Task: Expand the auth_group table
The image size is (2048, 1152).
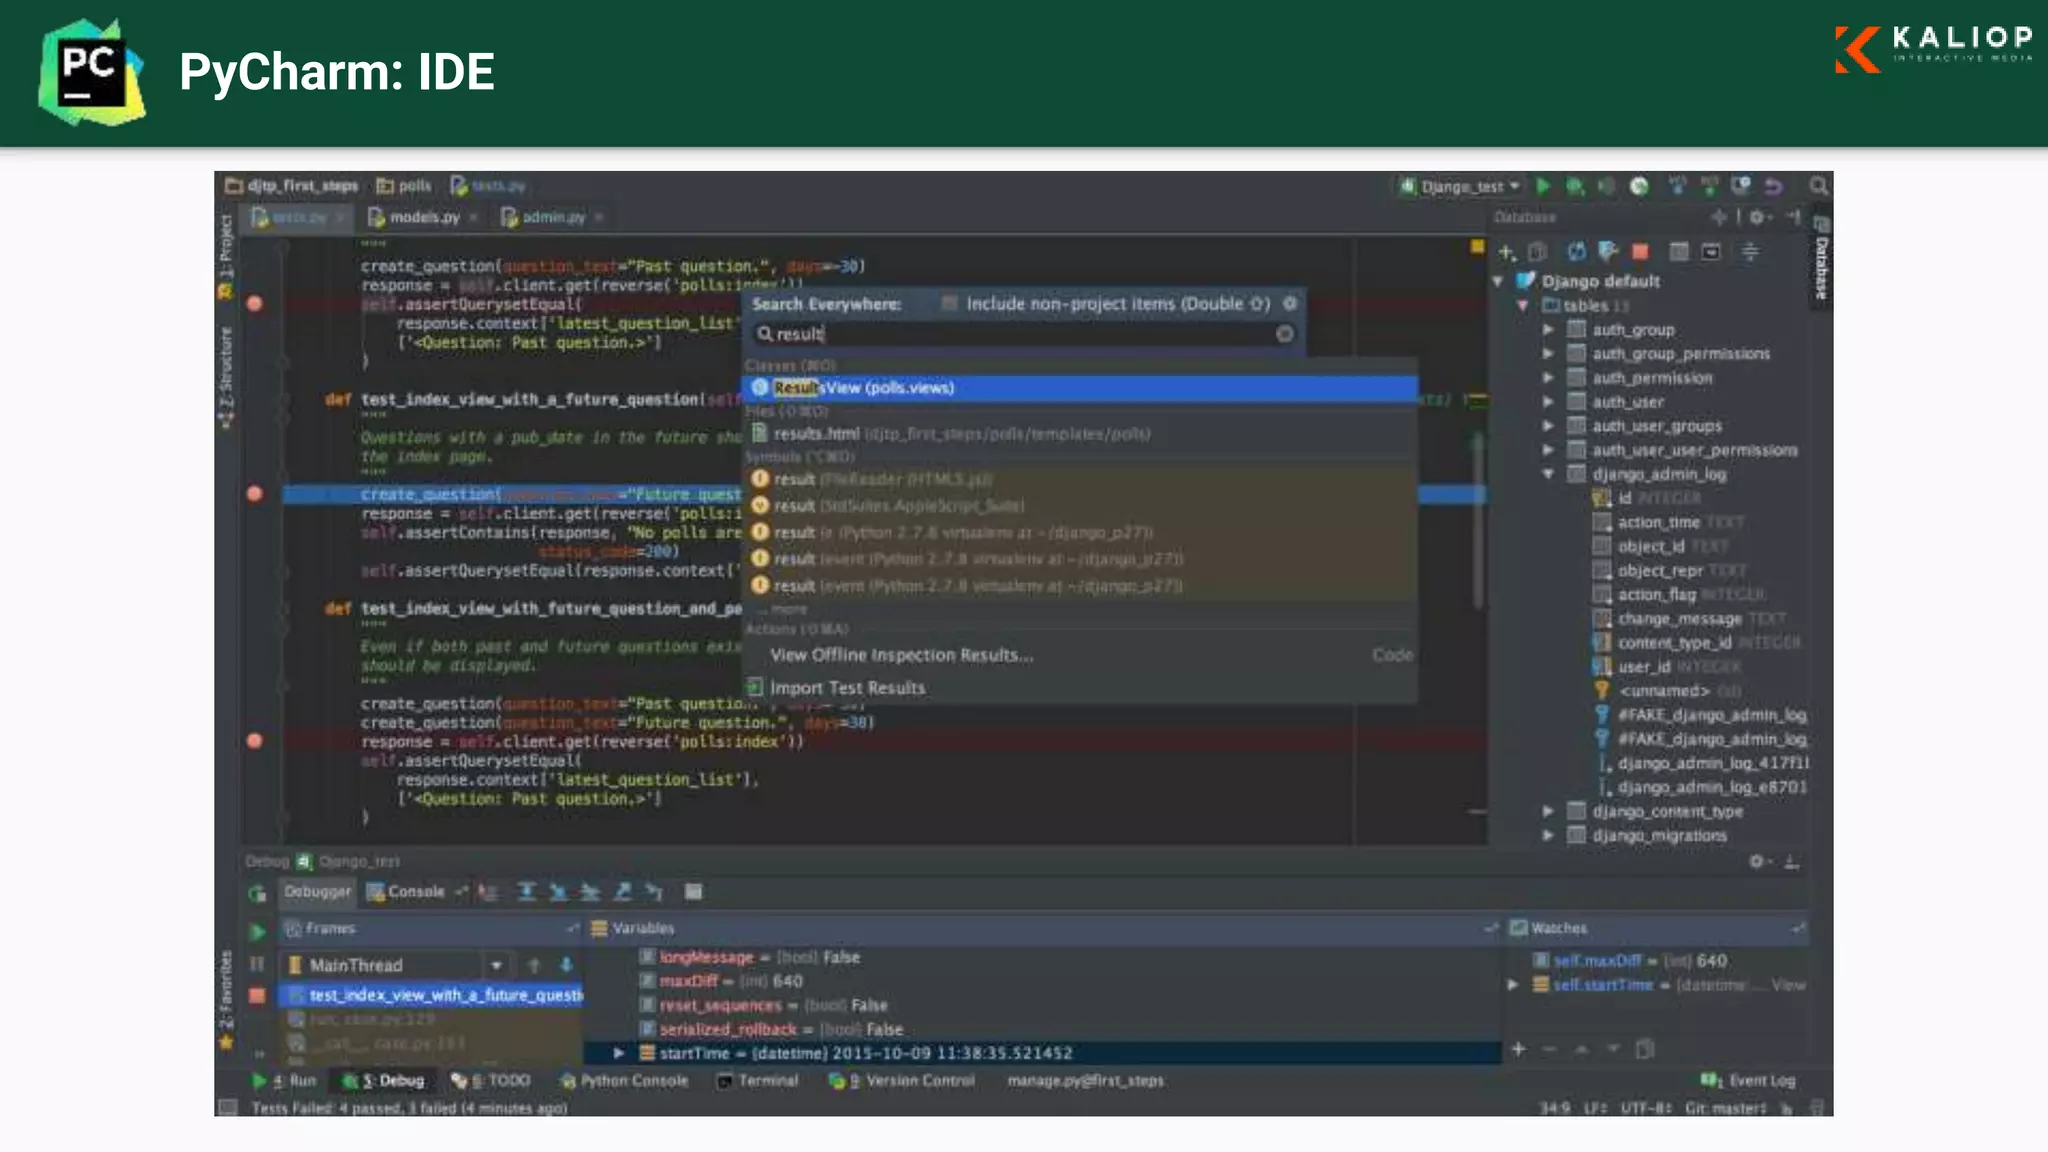Action: pos(1548,330)
